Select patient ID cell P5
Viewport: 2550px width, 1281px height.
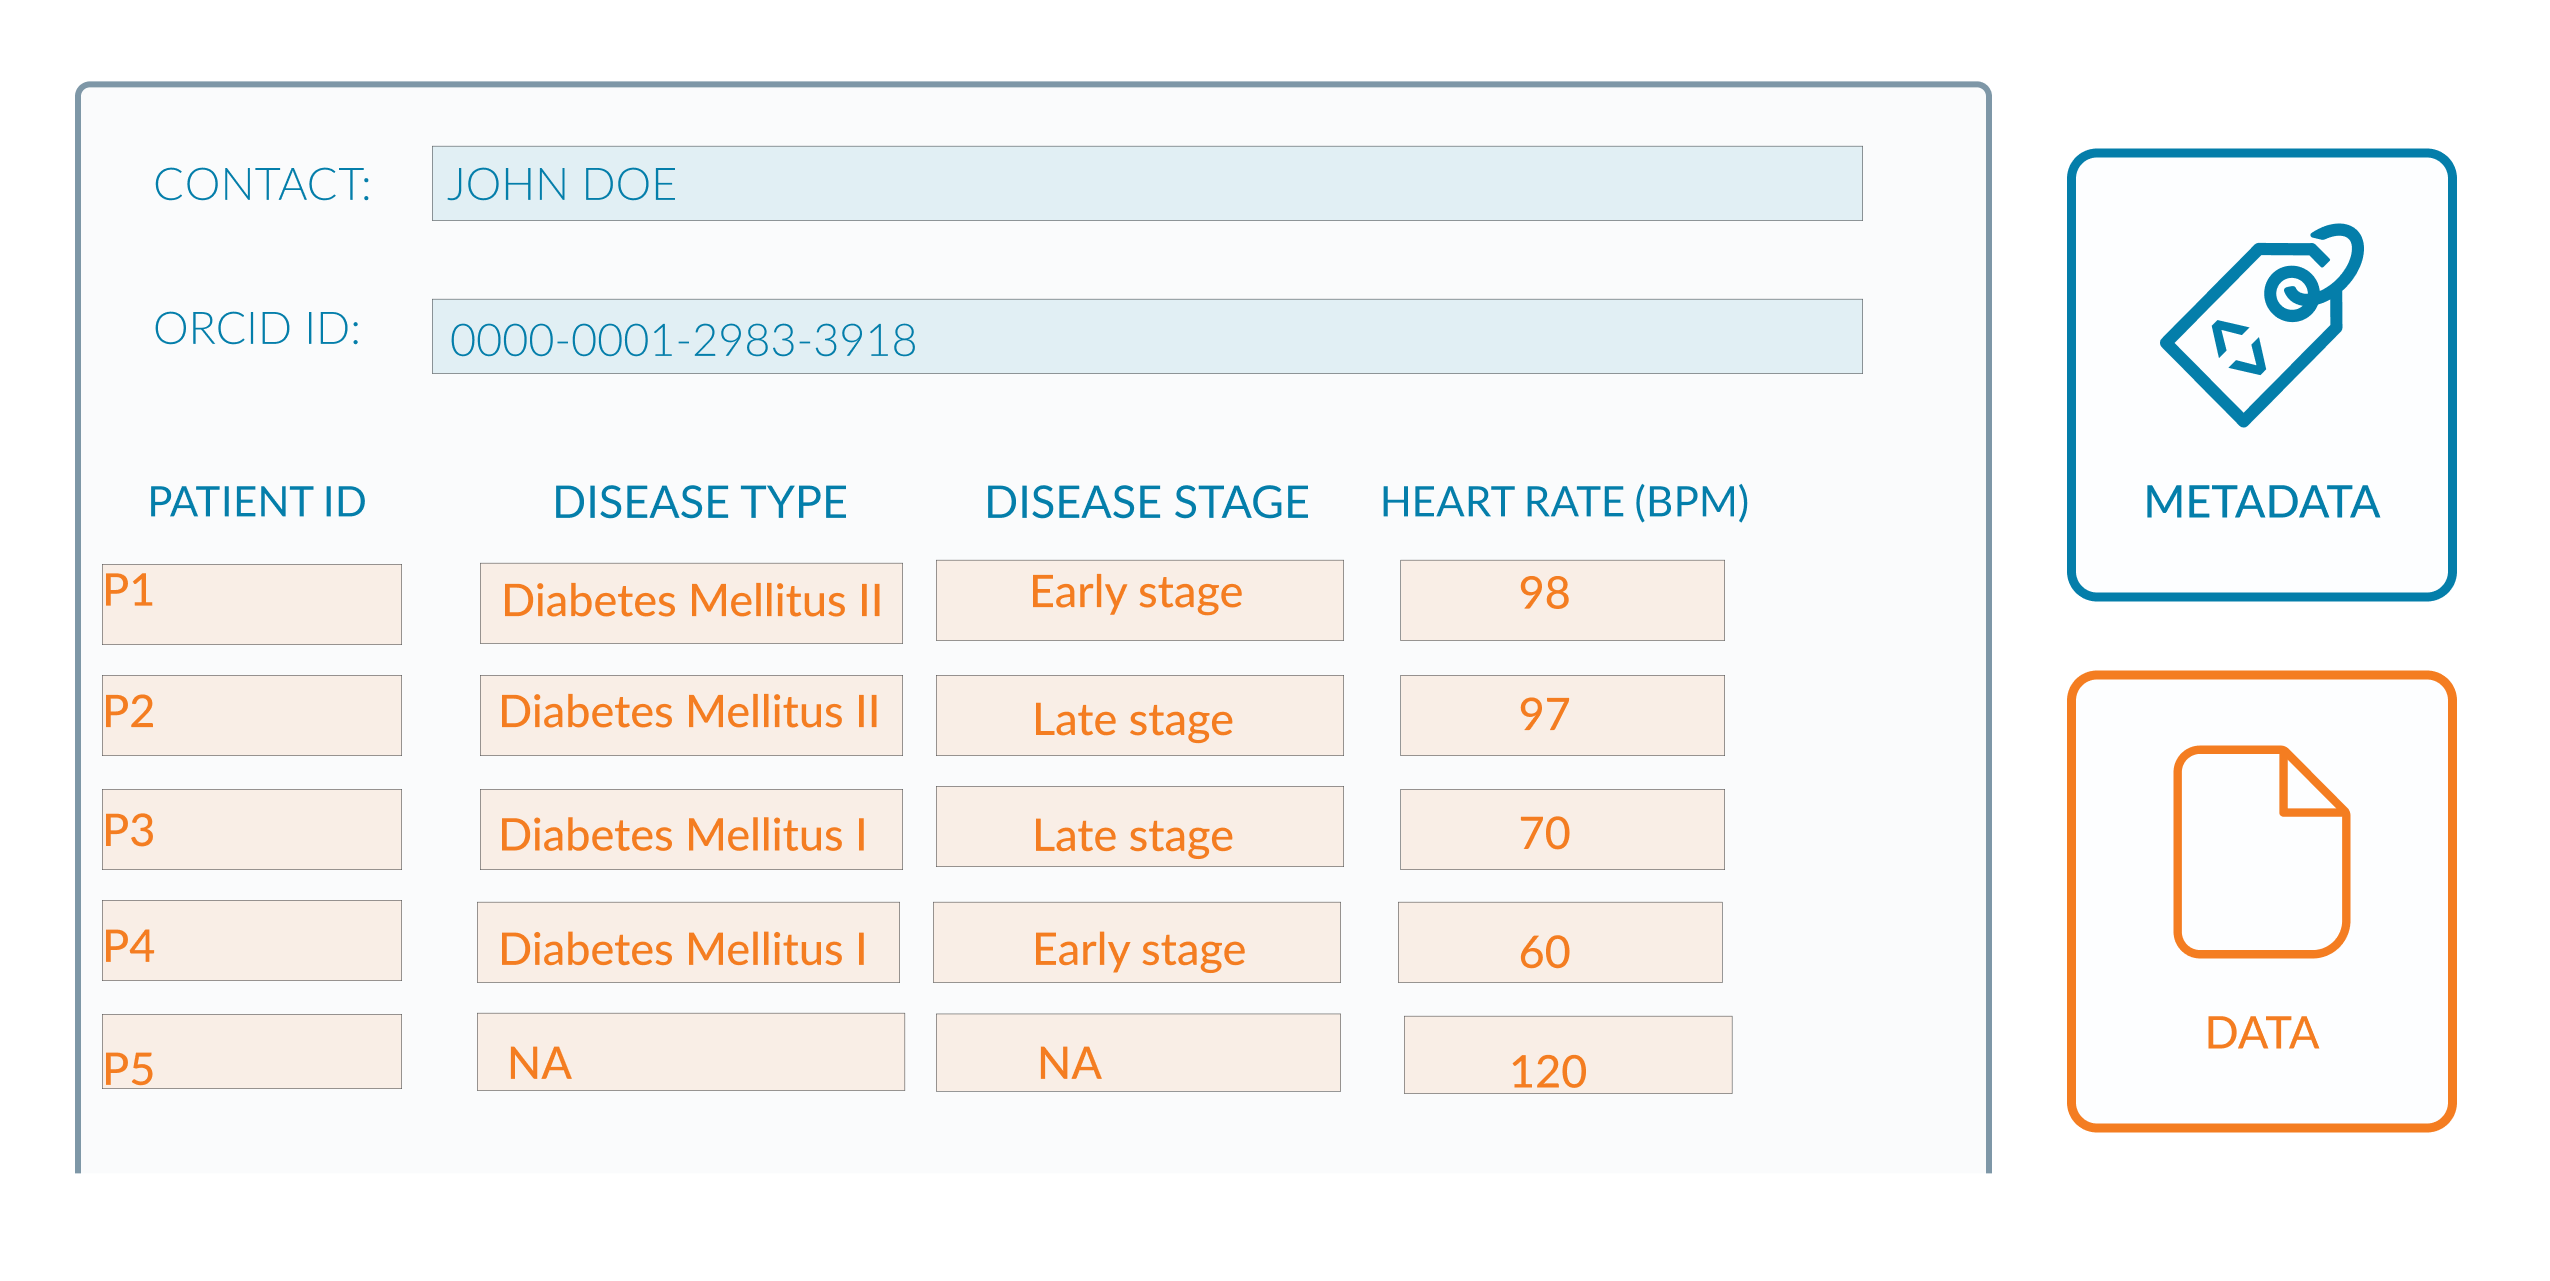252,1052
